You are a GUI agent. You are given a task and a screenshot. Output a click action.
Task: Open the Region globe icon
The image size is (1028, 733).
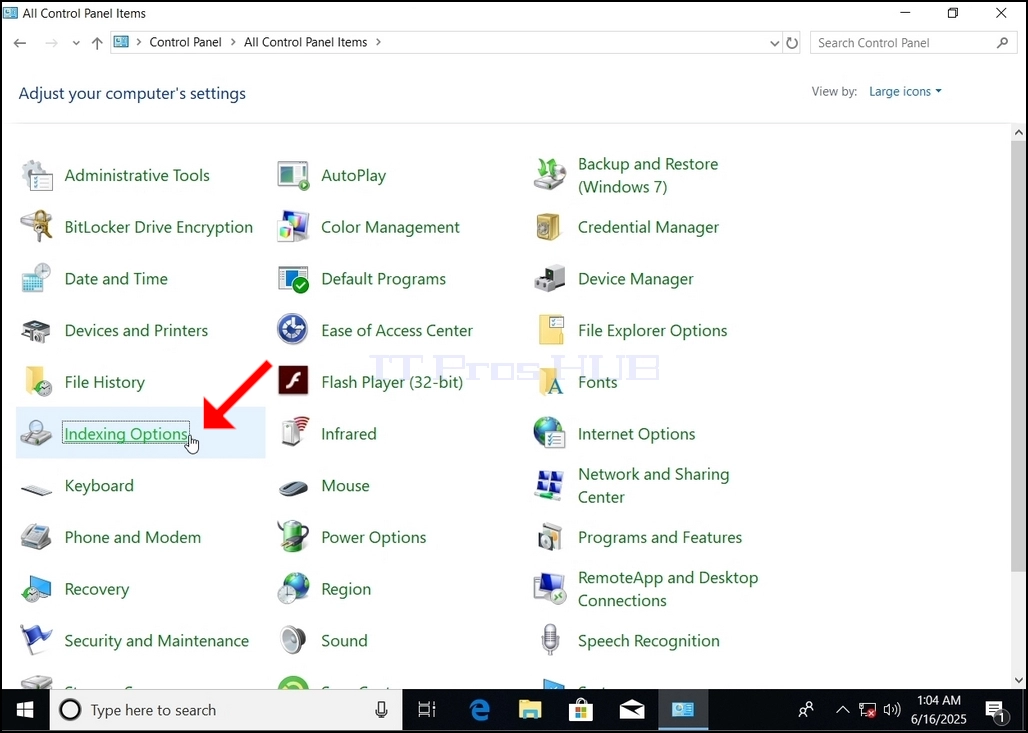click(293, 588)
